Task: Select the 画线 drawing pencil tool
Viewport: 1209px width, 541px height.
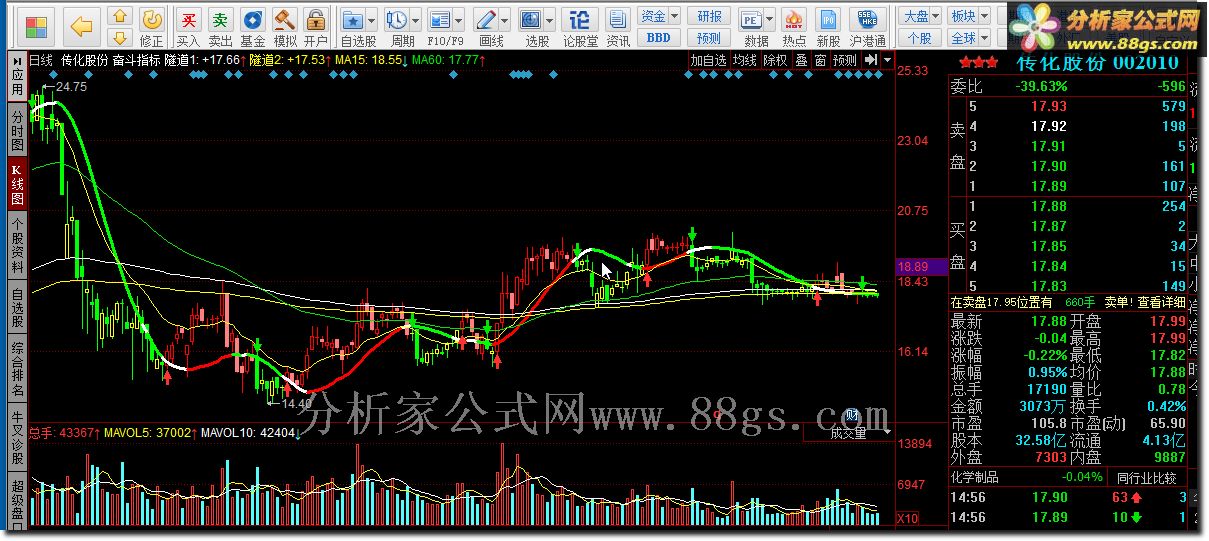Action: pos(486,20)
